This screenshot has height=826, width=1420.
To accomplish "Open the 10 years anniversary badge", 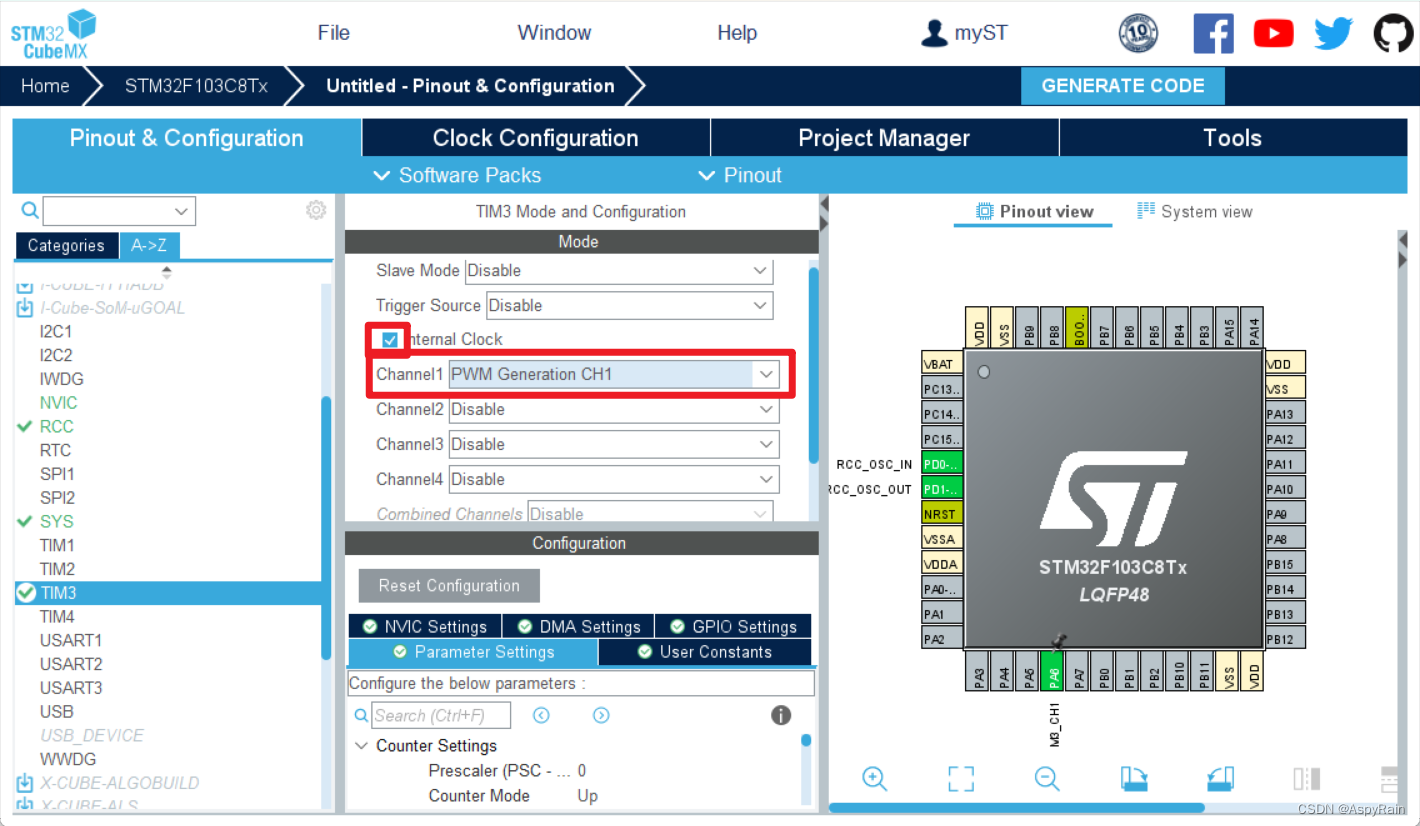I will 1138,33.
